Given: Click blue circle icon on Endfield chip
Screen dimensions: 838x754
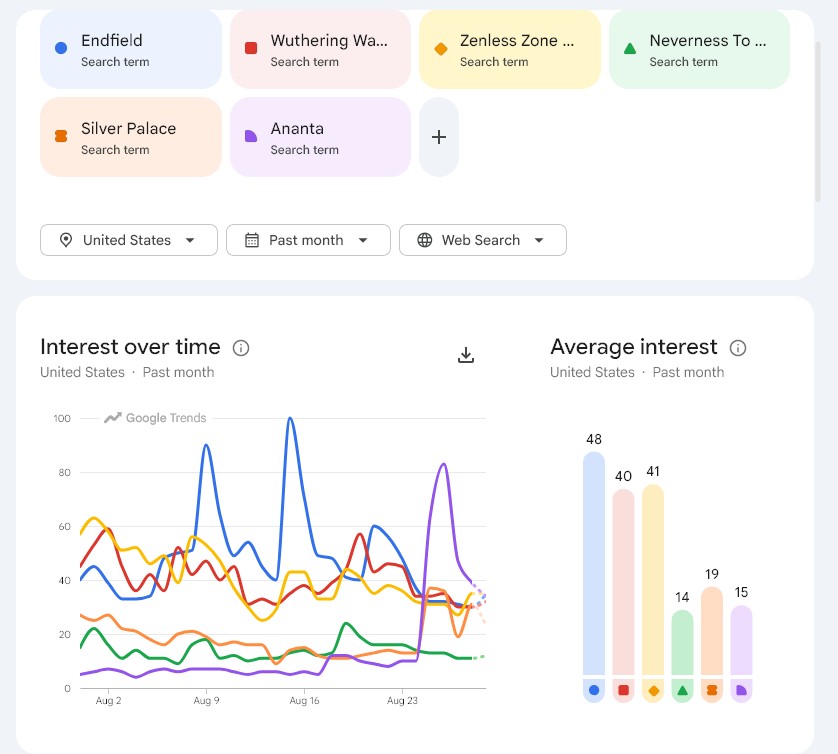Looking at the screenshot, I should pos(61,48).
